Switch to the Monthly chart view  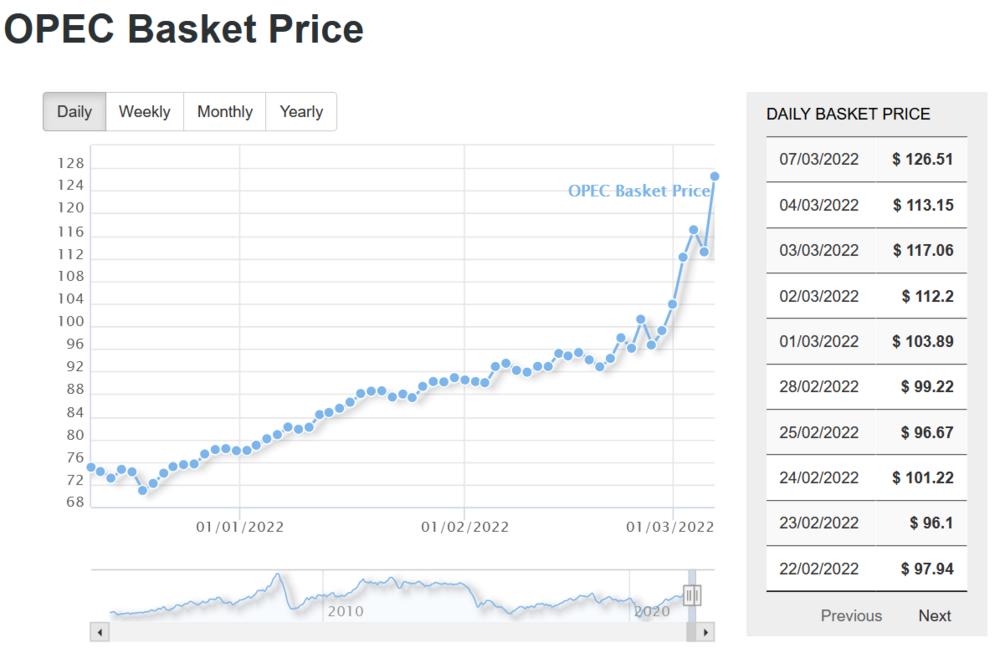point(225,112)
